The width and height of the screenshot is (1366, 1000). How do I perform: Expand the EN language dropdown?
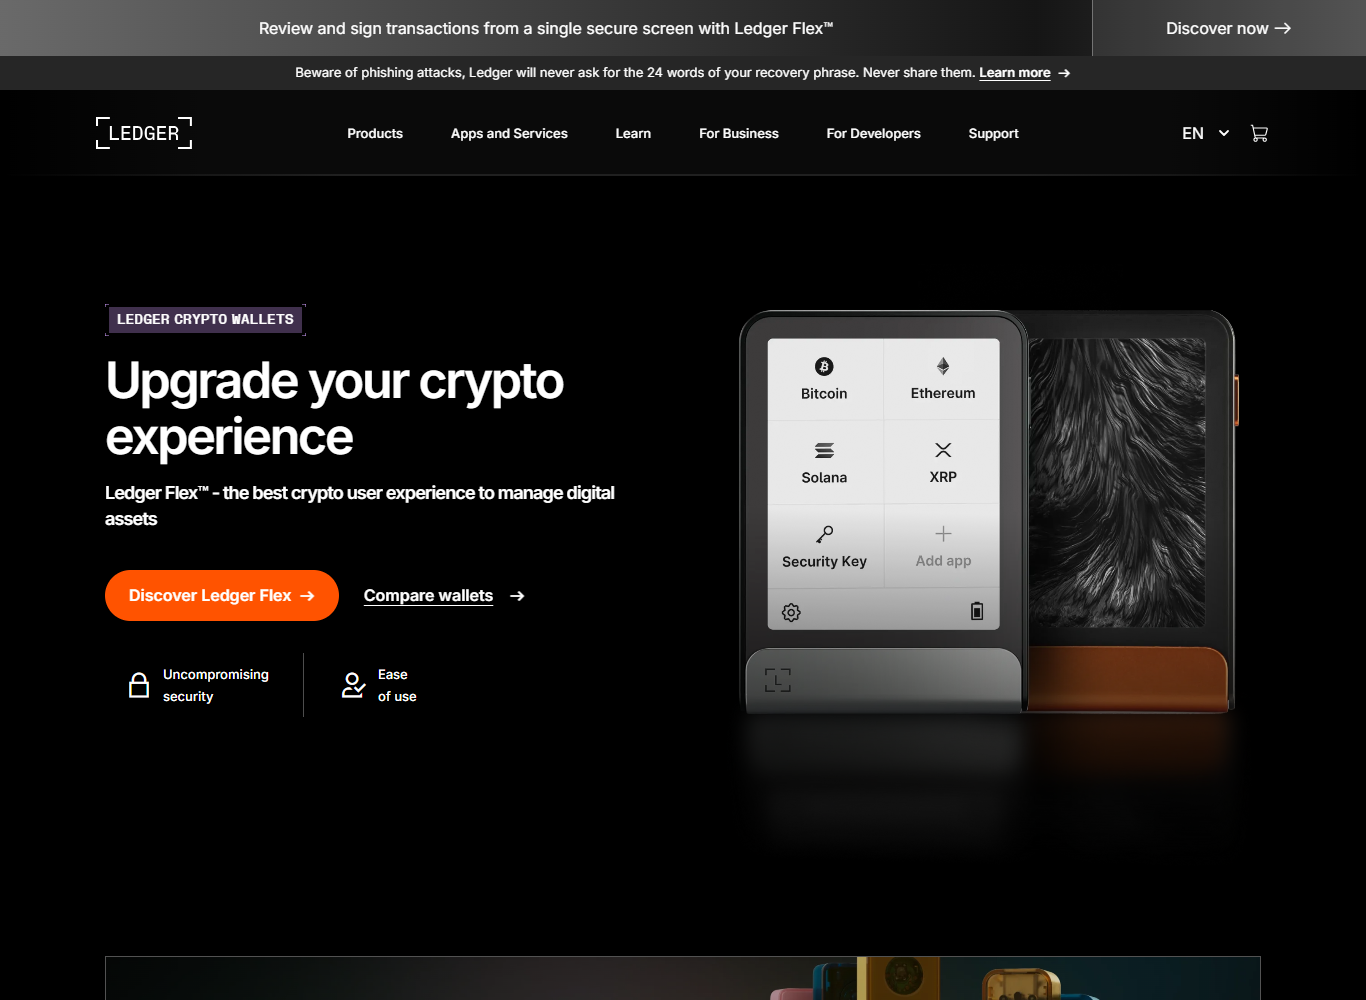coord(1205,133)
